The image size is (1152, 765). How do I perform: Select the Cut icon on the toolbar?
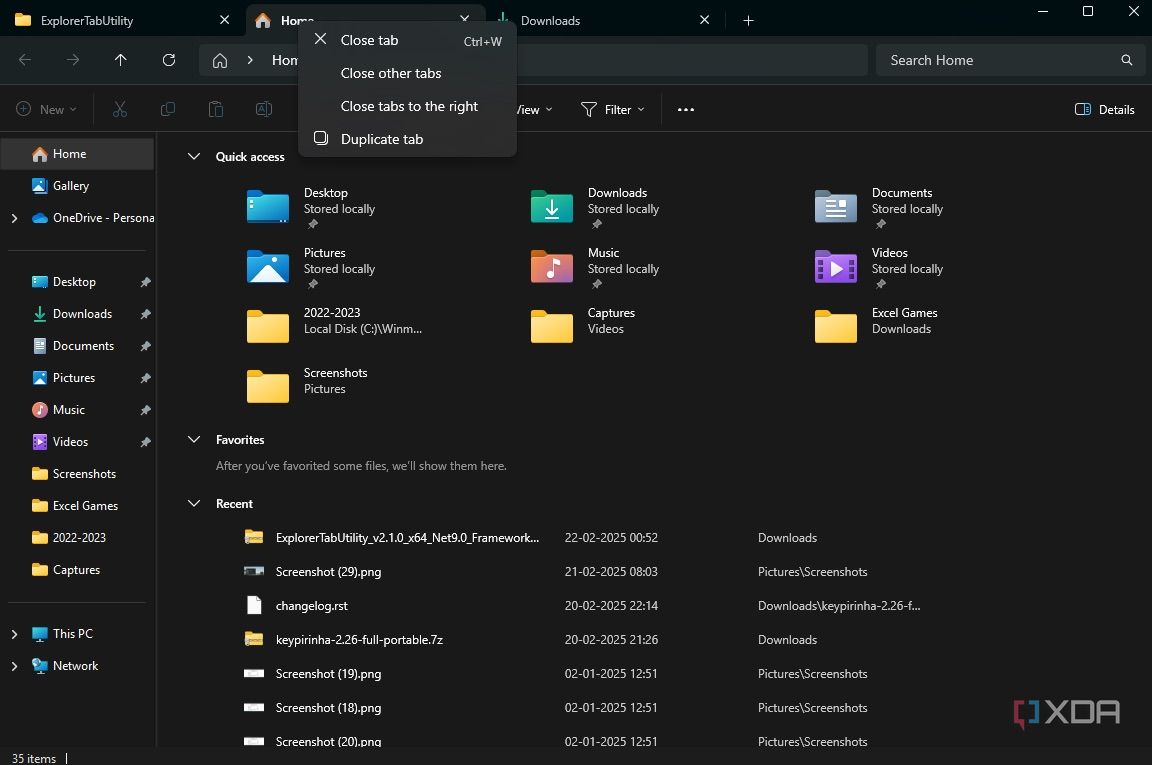tap(119, 109)
